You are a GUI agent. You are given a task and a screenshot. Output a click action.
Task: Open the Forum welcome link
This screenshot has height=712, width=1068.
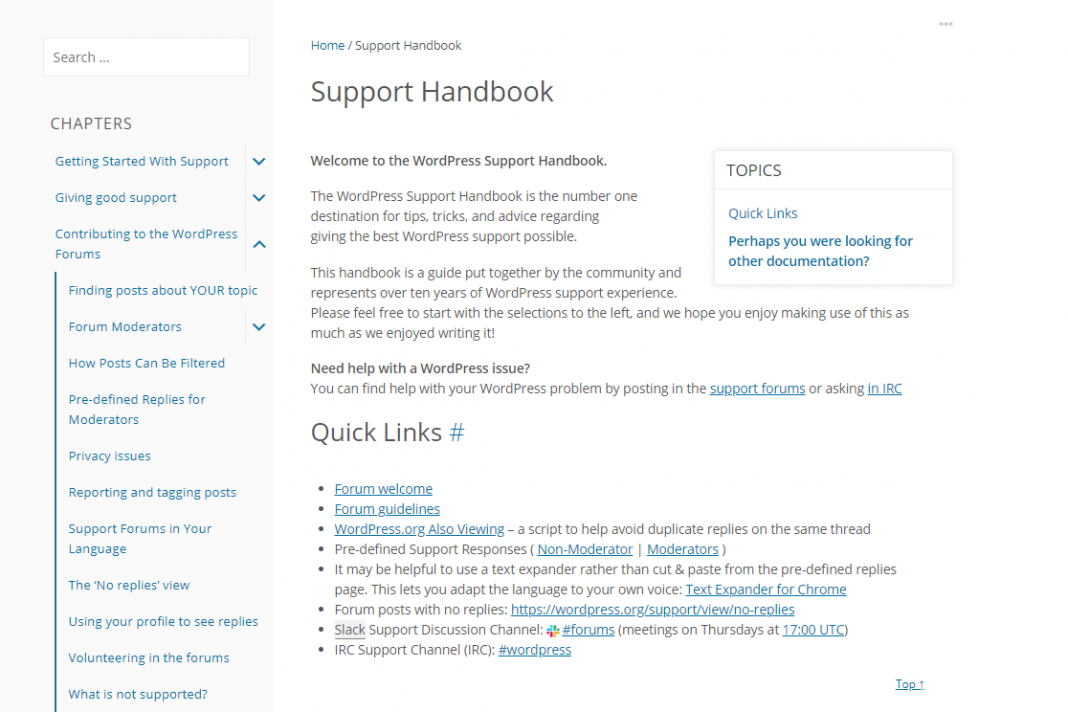(x=383, y=488)
